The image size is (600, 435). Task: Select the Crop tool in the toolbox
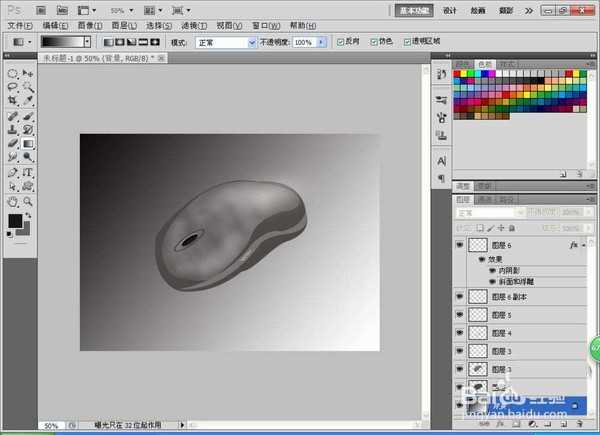tap(12, 101)
